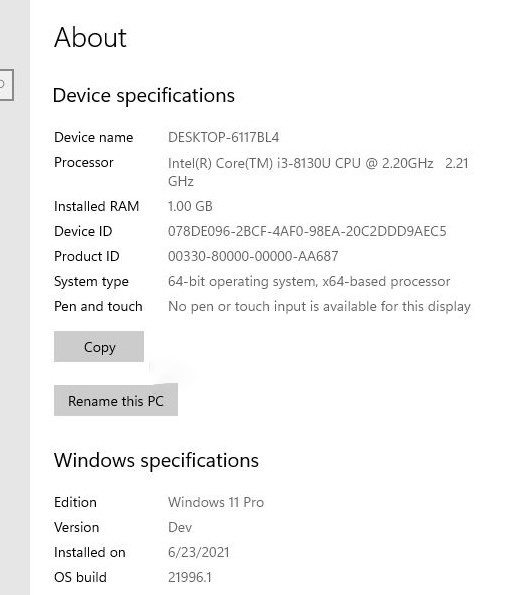Select the installed date 6/23/2021

click(x=198, y=552)
